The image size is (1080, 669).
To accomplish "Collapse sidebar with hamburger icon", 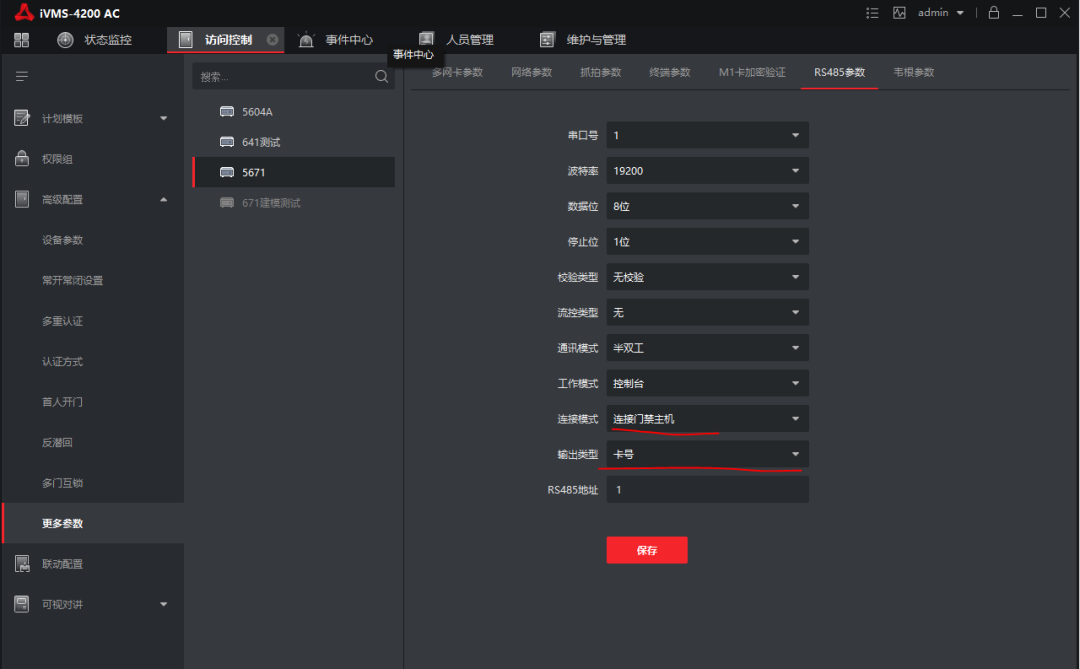I will [x=22, y=77].
